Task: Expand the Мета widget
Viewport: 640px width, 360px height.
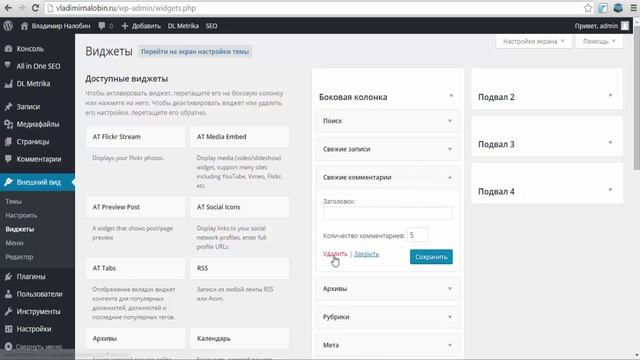Action: (450, 345)
